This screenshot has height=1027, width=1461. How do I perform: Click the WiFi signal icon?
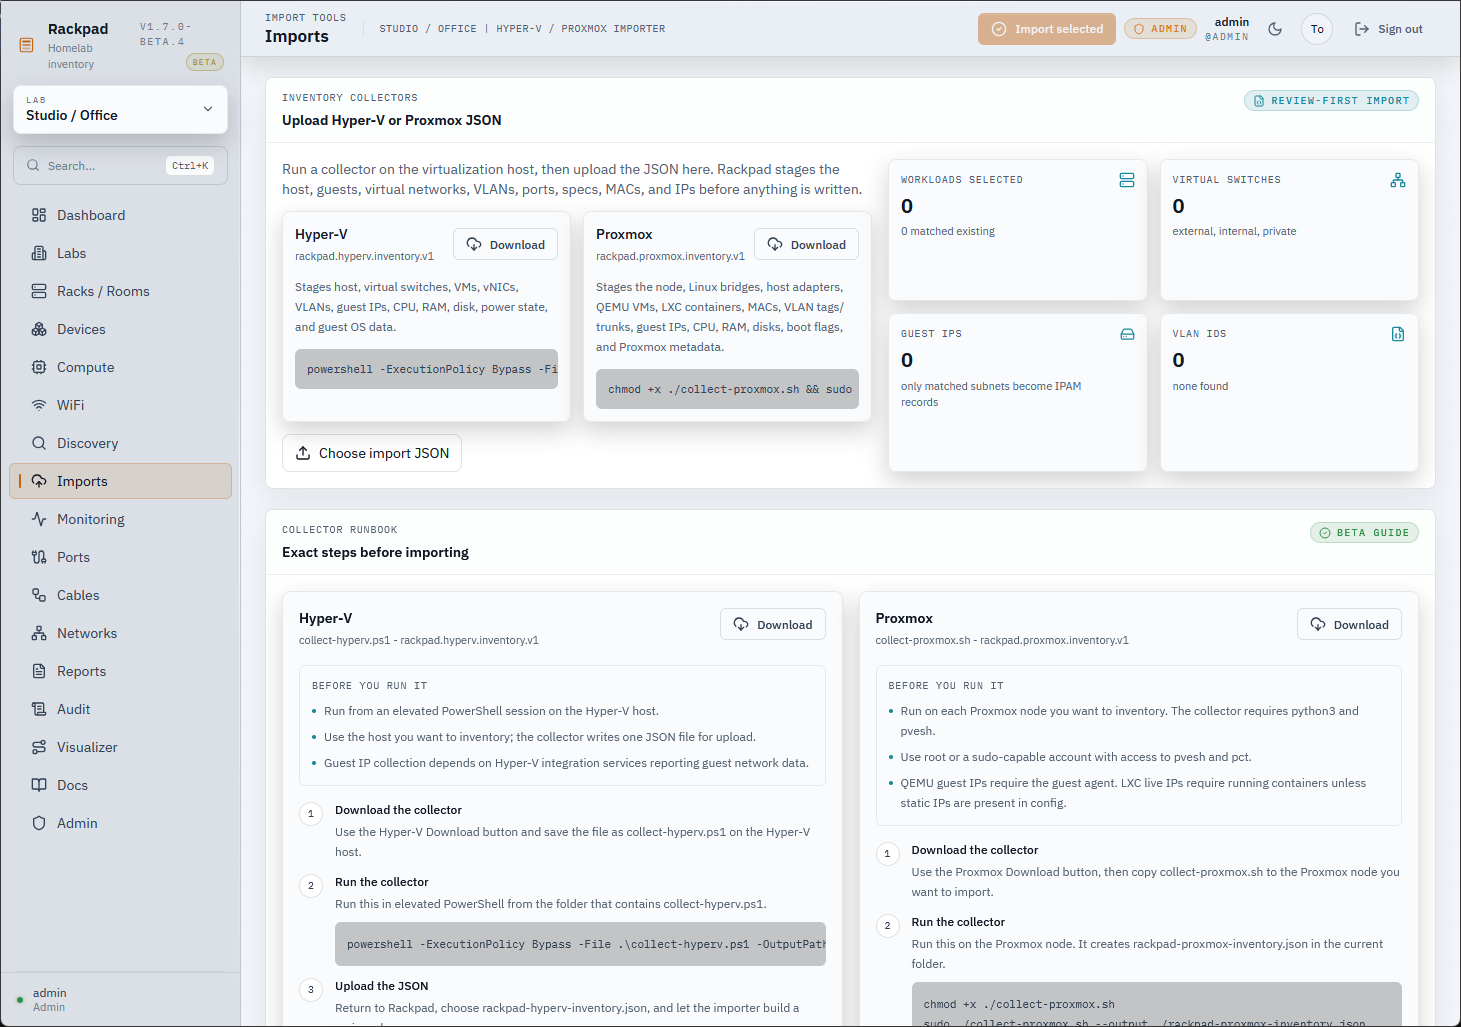tap(39, 405)
